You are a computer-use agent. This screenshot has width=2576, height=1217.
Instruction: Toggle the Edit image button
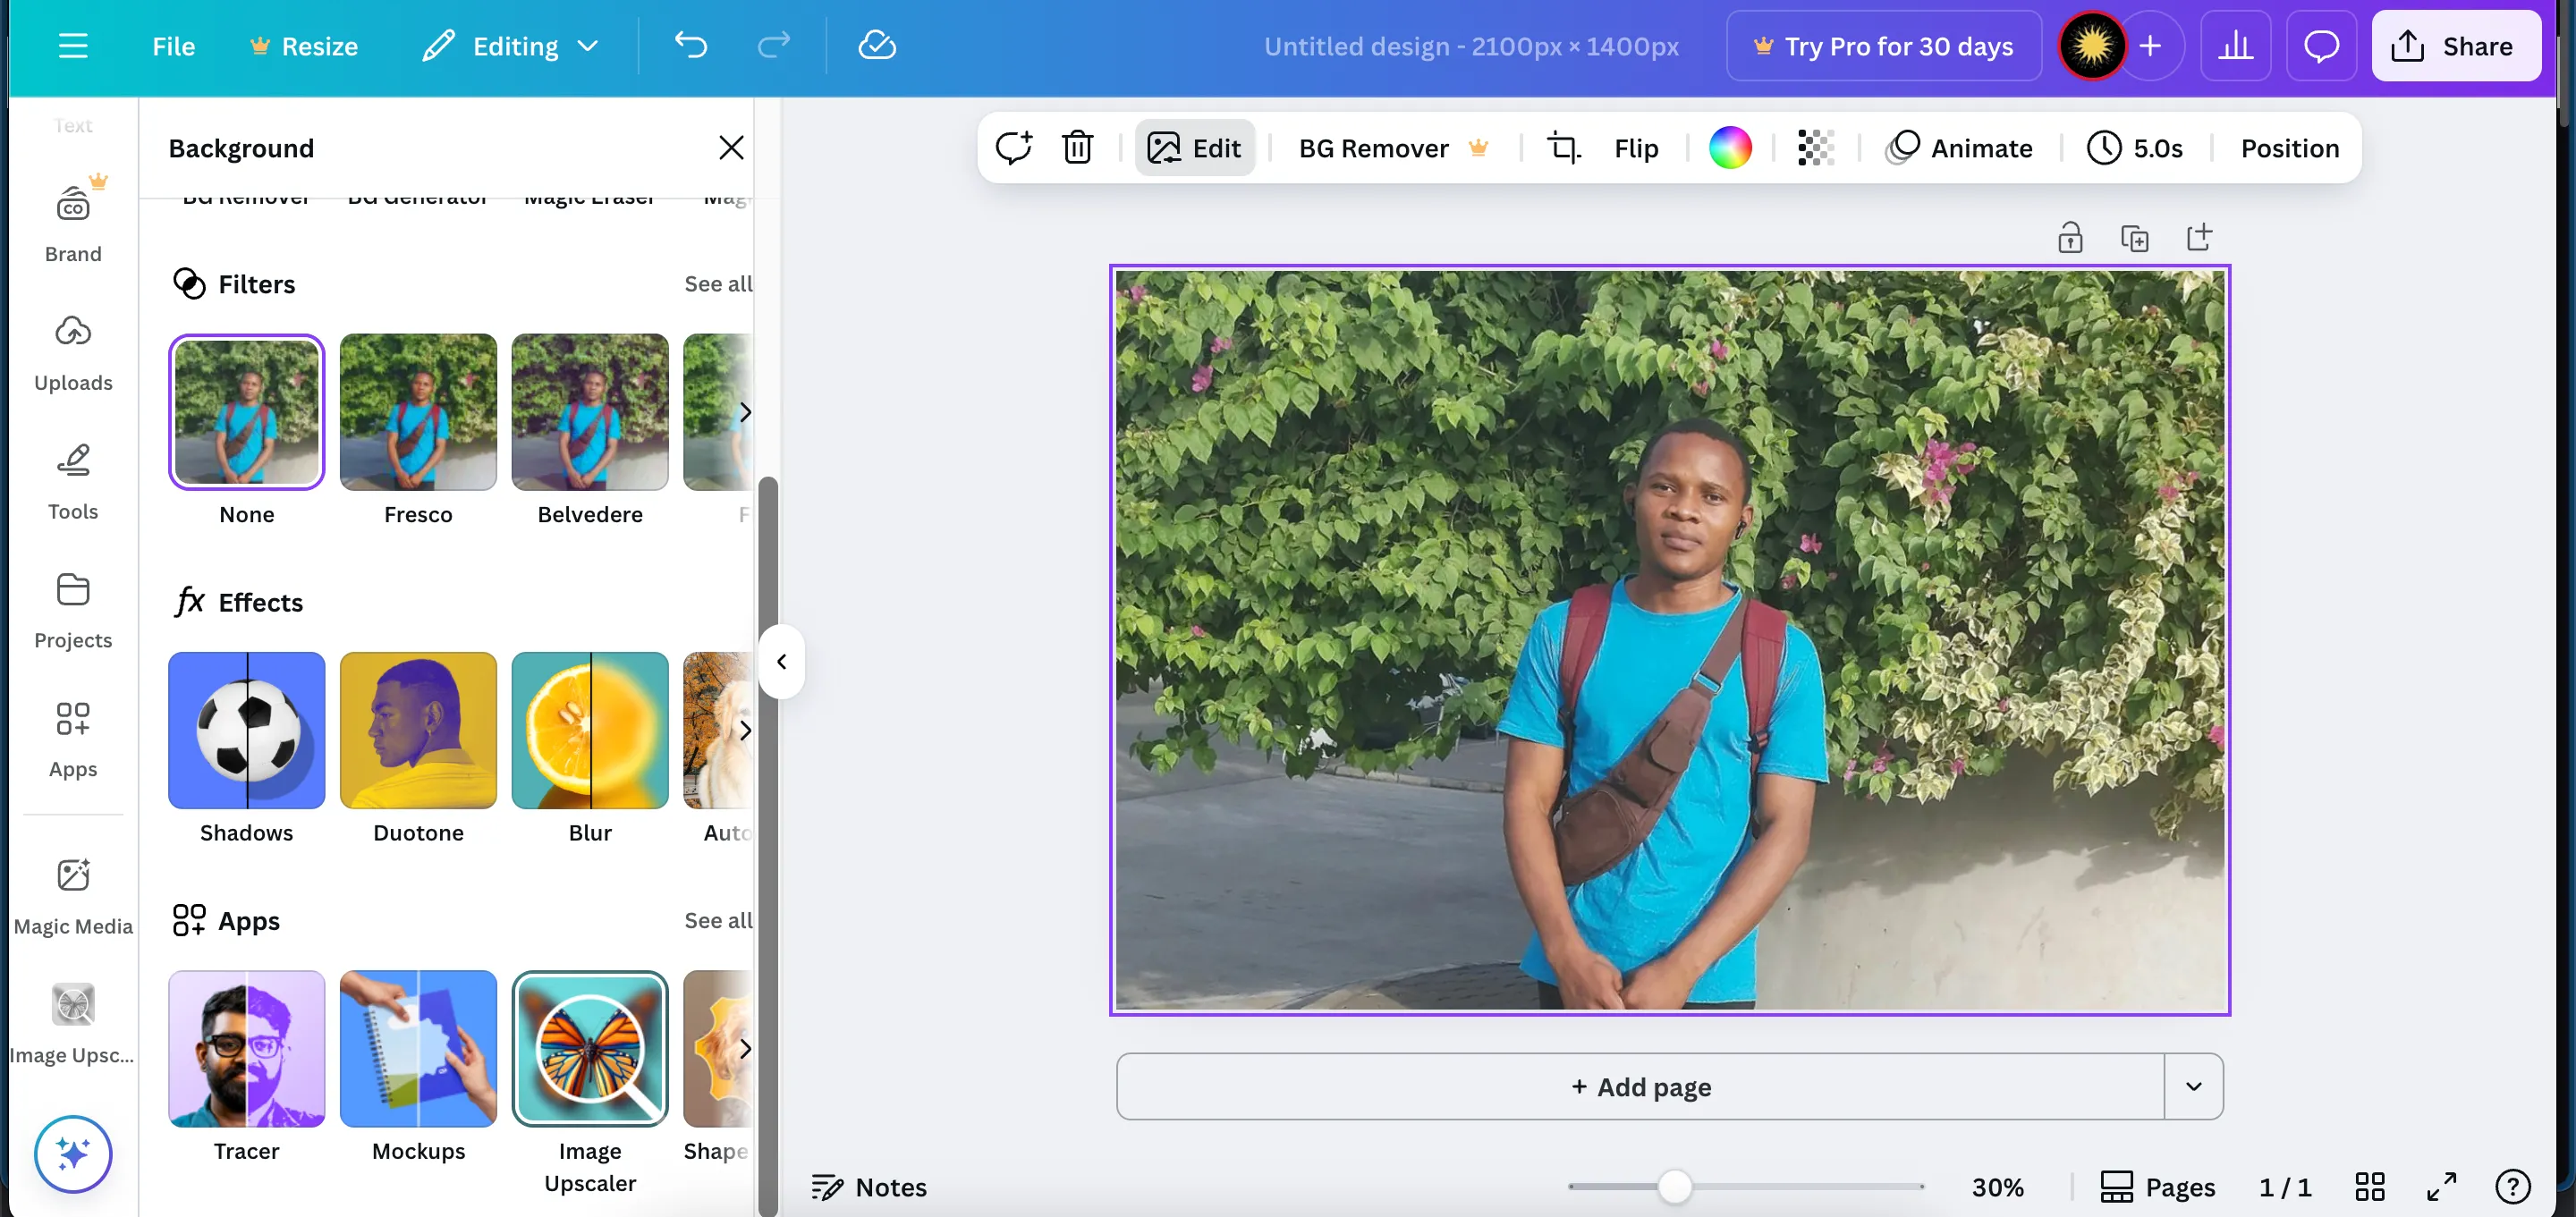(1194, 148)
